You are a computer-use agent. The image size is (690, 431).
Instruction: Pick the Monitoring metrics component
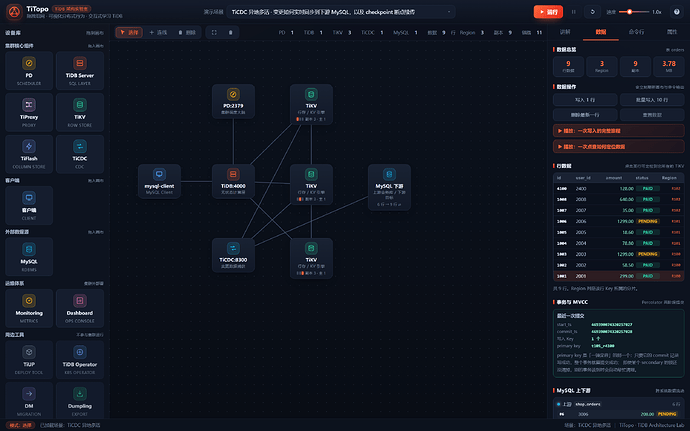point(29,308)
